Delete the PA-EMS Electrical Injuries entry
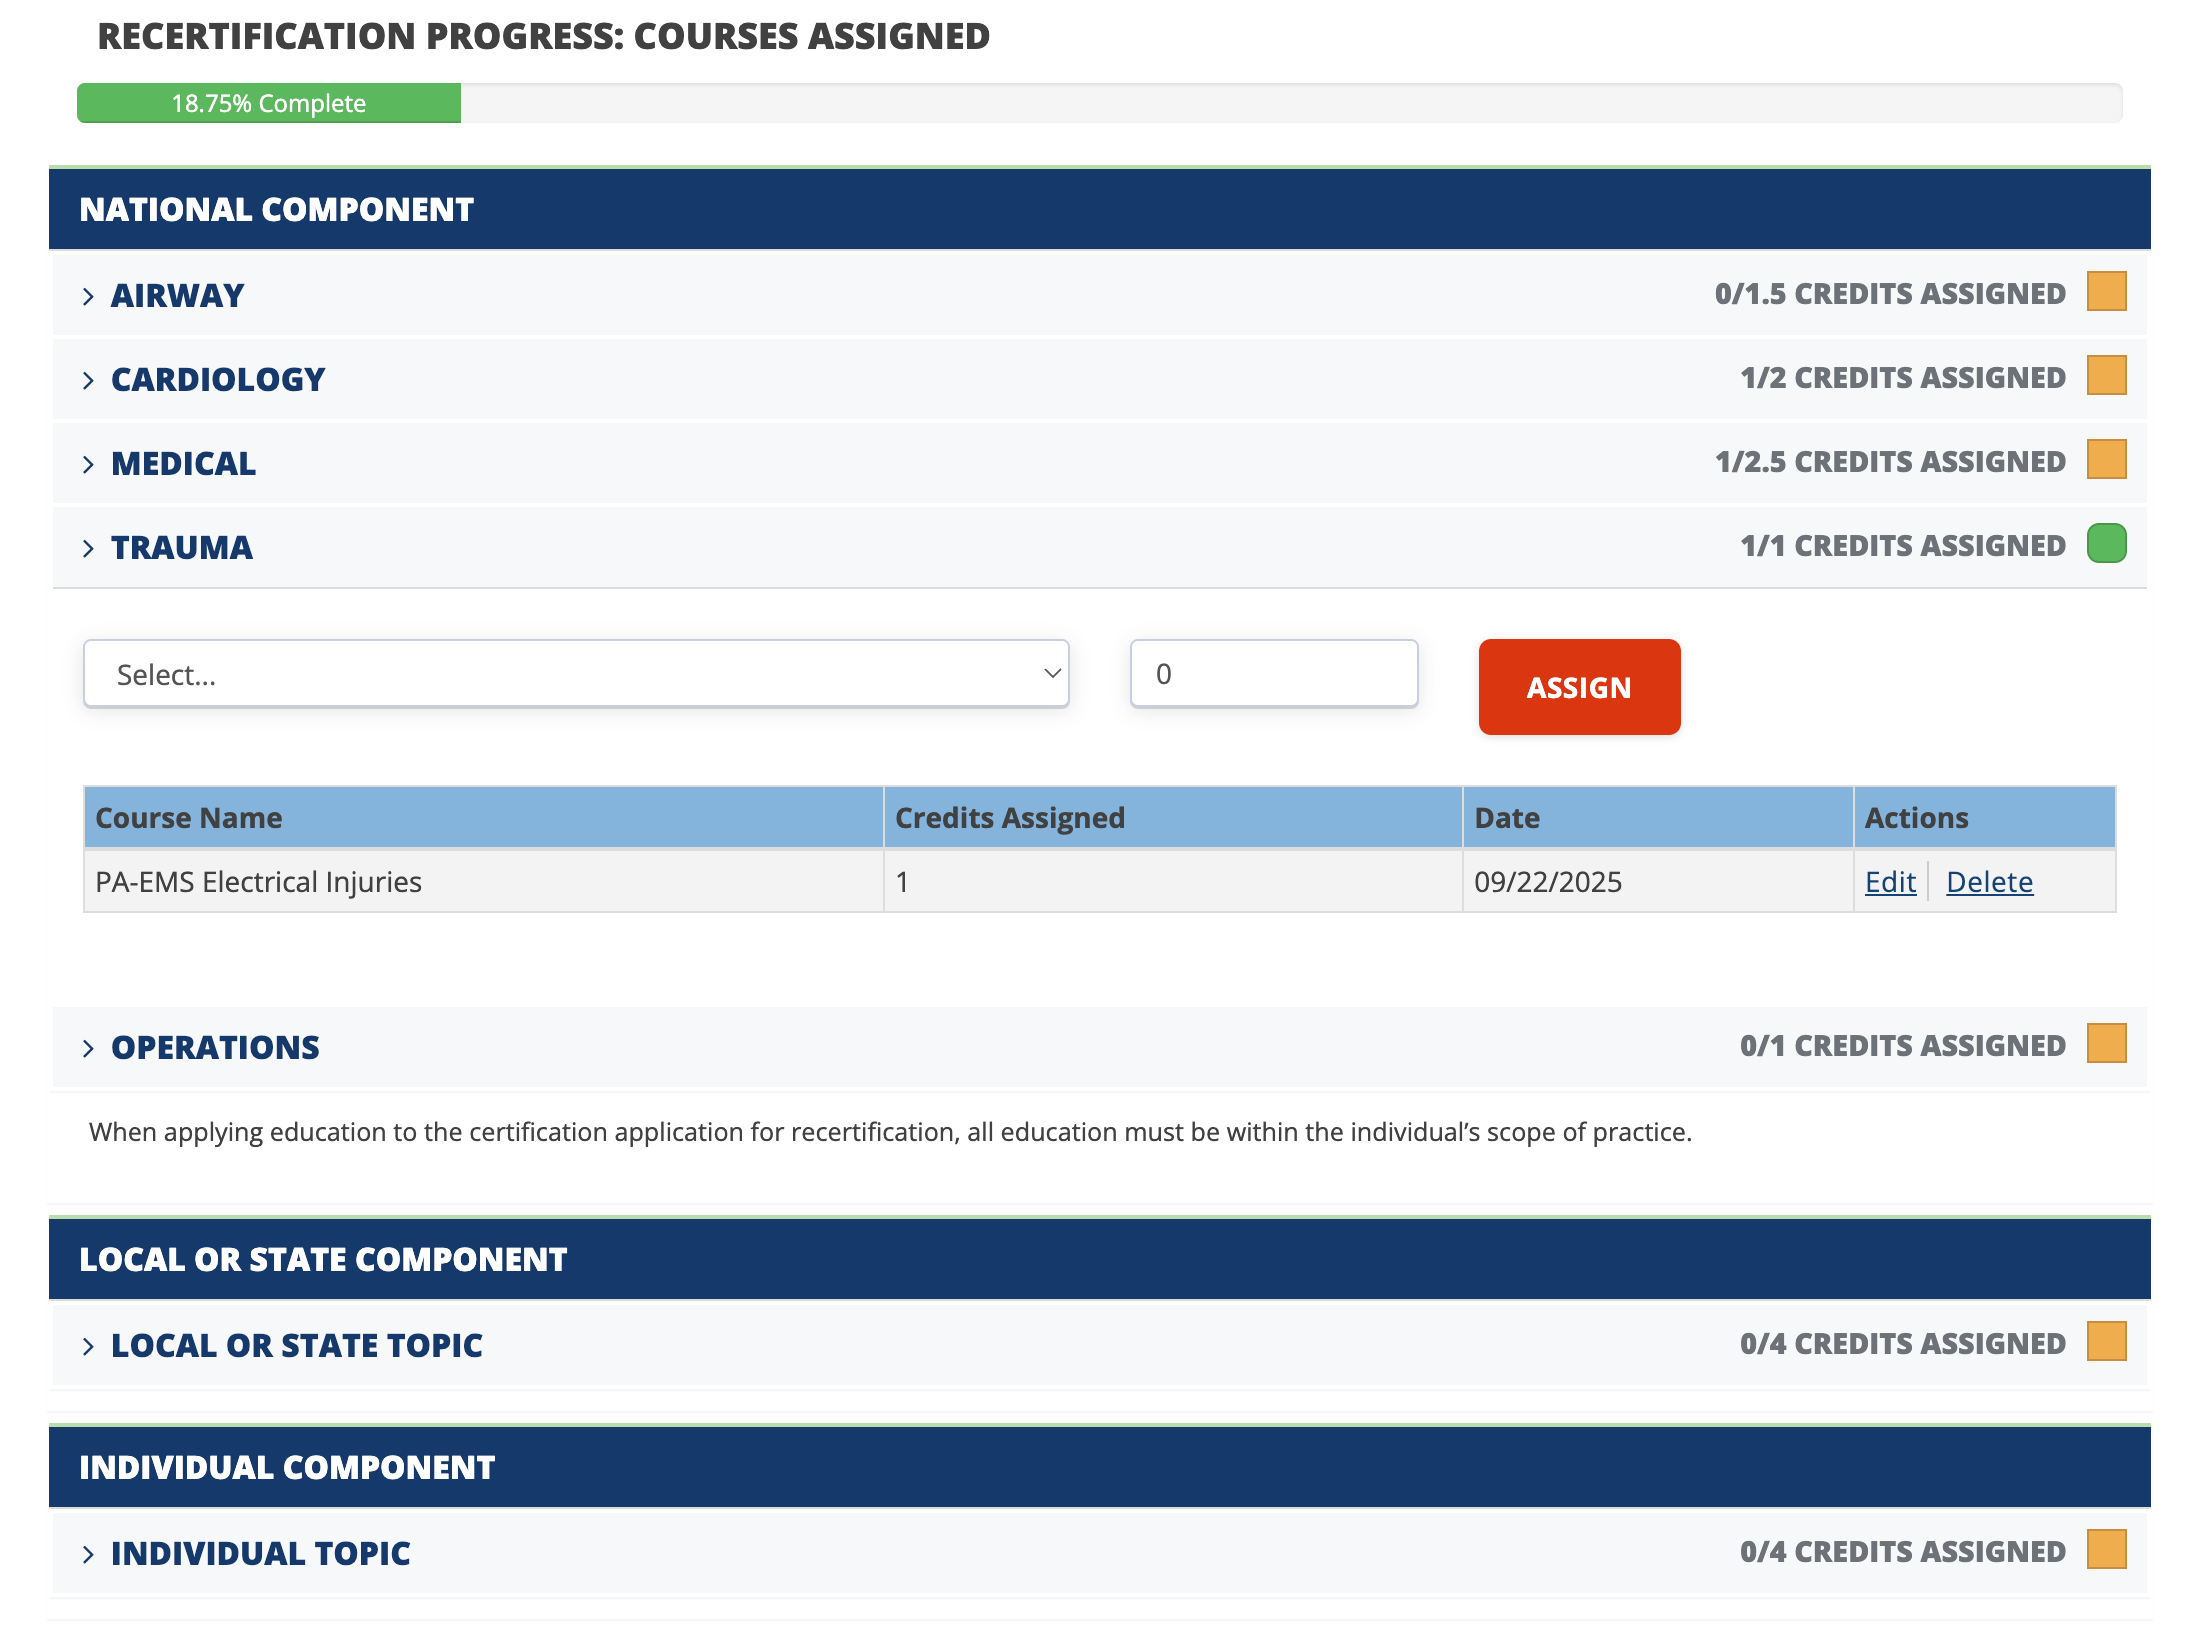 (x=1988, y=882)
